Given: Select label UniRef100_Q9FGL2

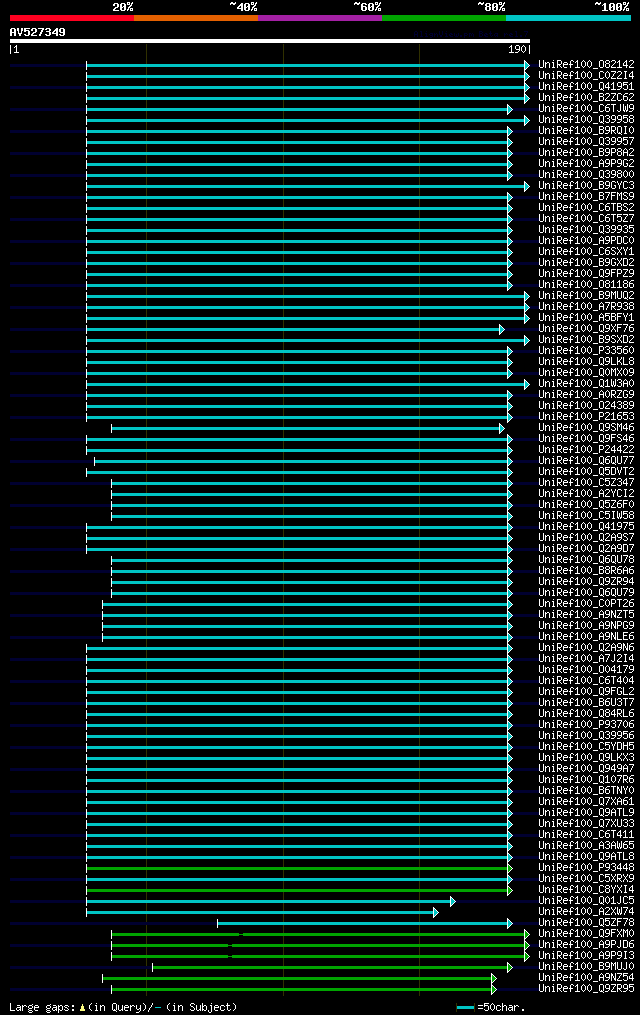Looking at the screenshot, I should pyautogui.click(x=586, y=691).
